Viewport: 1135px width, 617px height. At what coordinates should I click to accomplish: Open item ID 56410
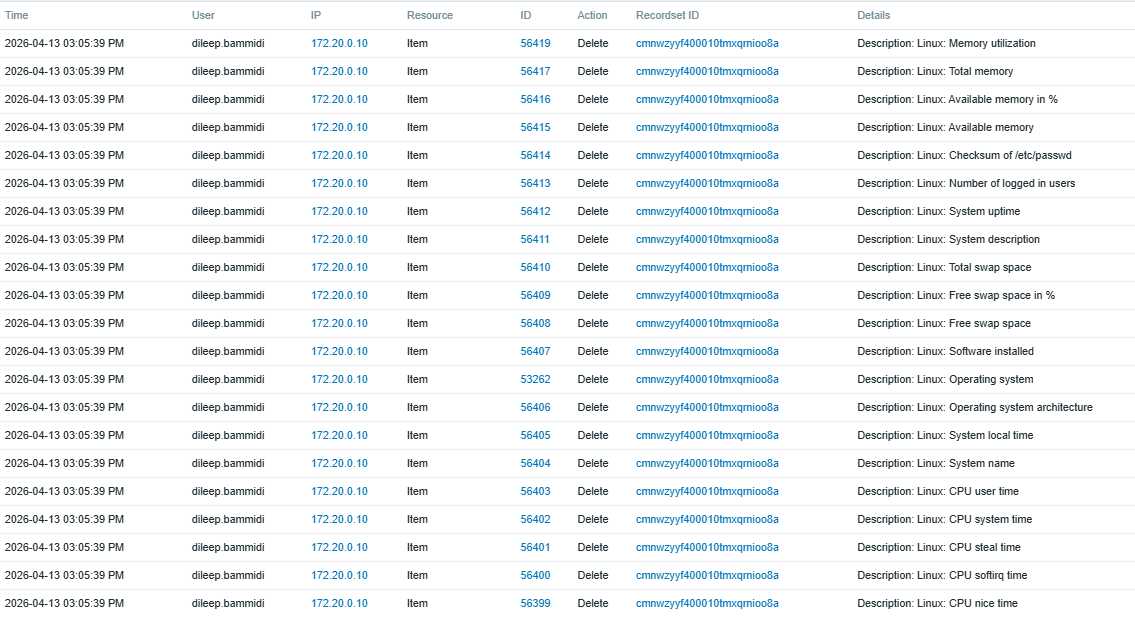pos(535,268)
